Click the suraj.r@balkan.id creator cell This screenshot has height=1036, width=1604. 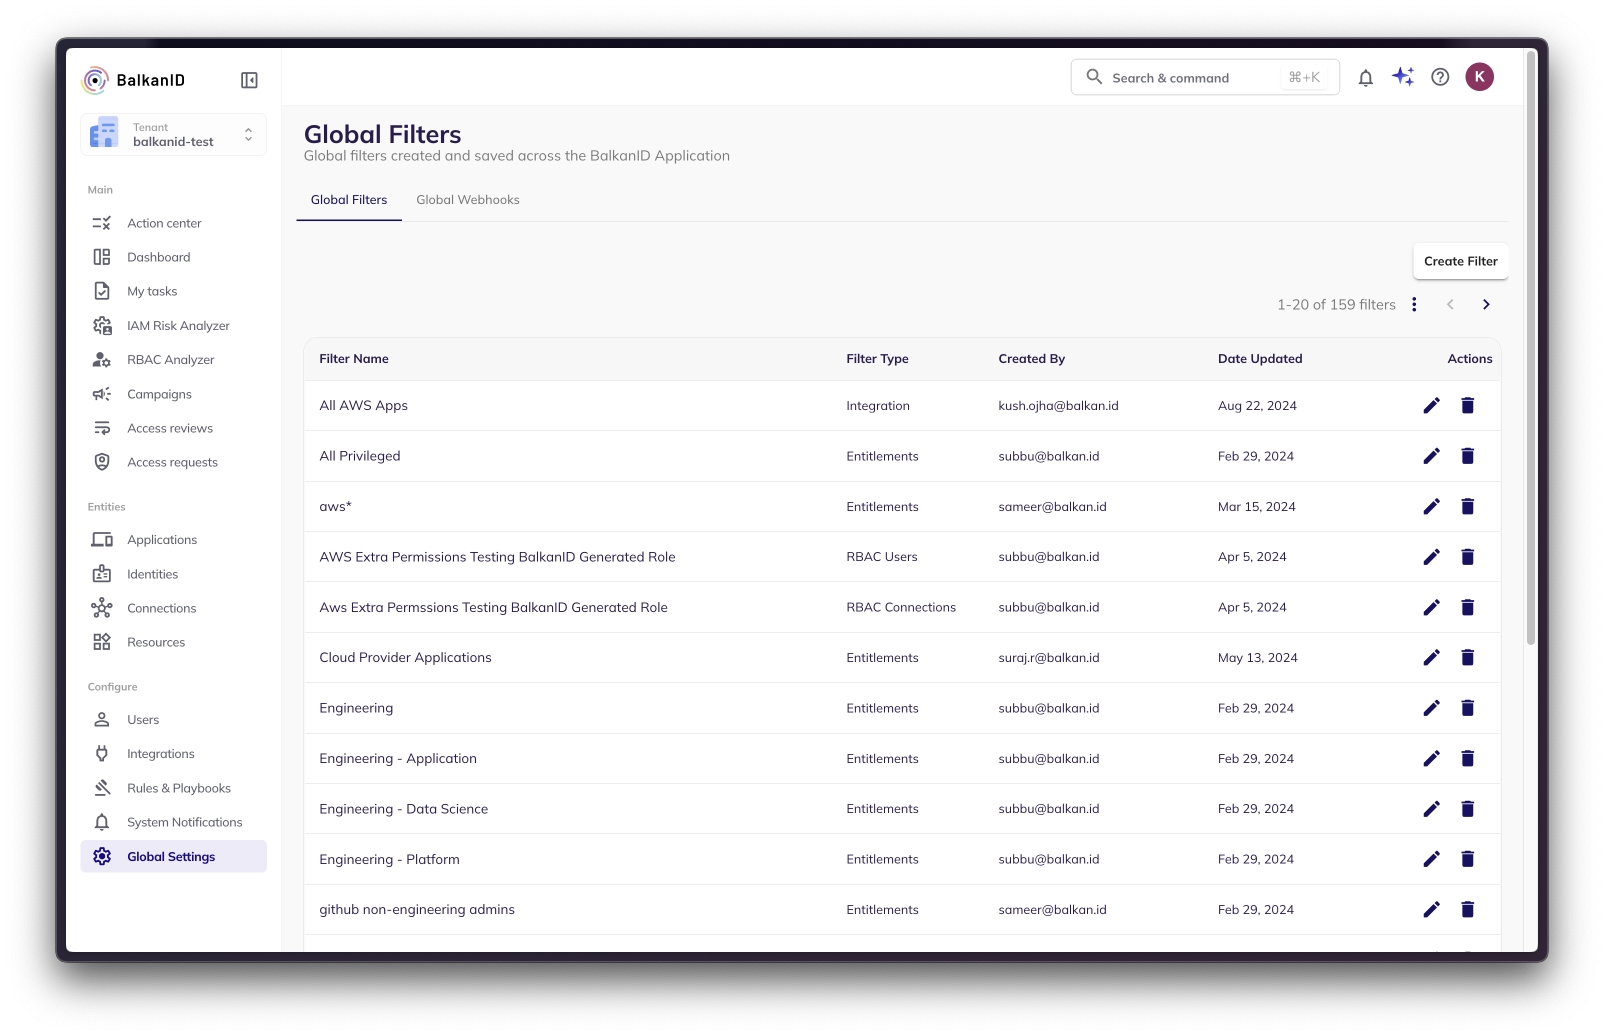click(1048, 658)
